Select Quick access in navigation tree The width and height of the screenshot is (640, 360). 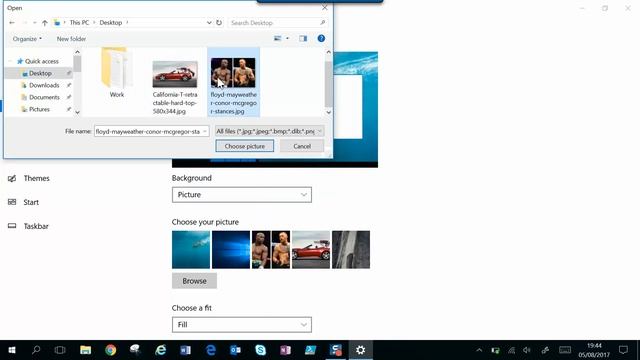click(42, 61)
